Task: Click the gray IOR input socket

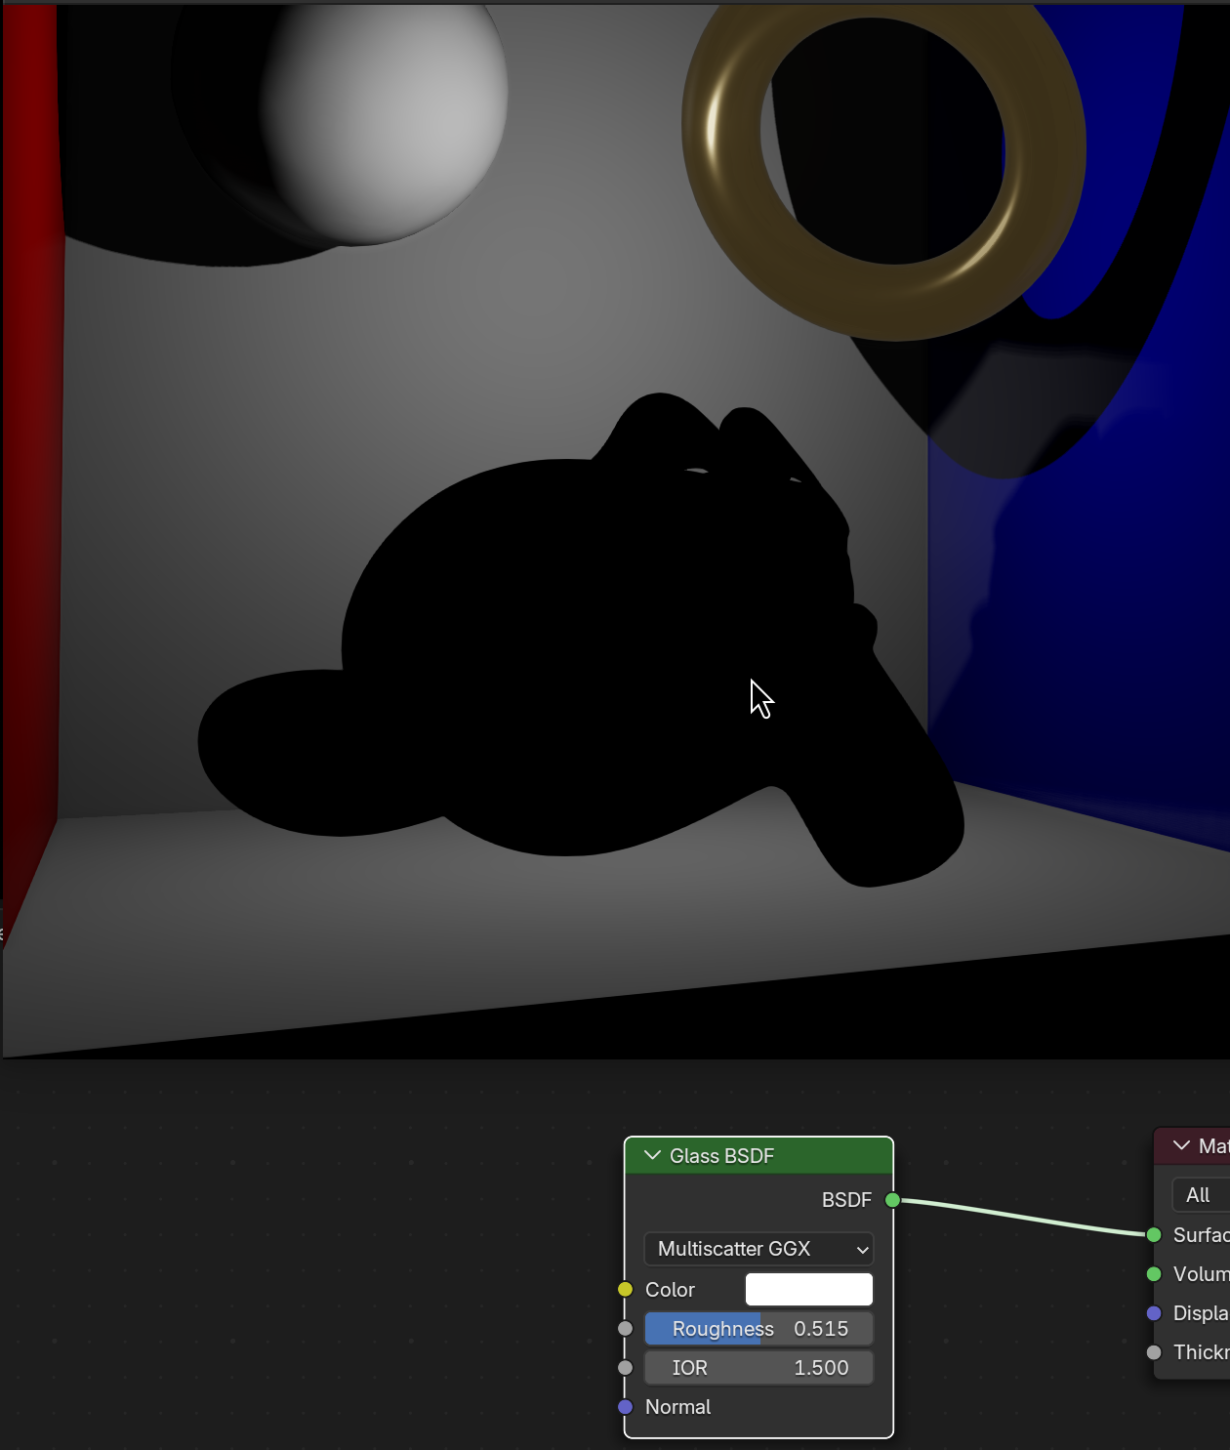Action: pyautogui.click(x=625, y=1368)
